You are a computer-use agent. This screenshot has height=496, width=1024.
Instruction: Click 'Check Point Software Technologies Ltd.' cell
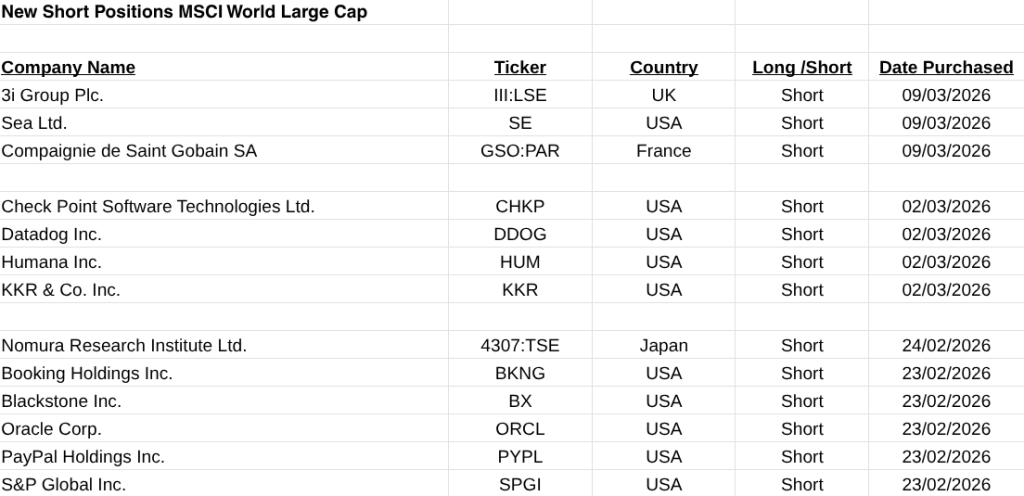click(158, 207)
